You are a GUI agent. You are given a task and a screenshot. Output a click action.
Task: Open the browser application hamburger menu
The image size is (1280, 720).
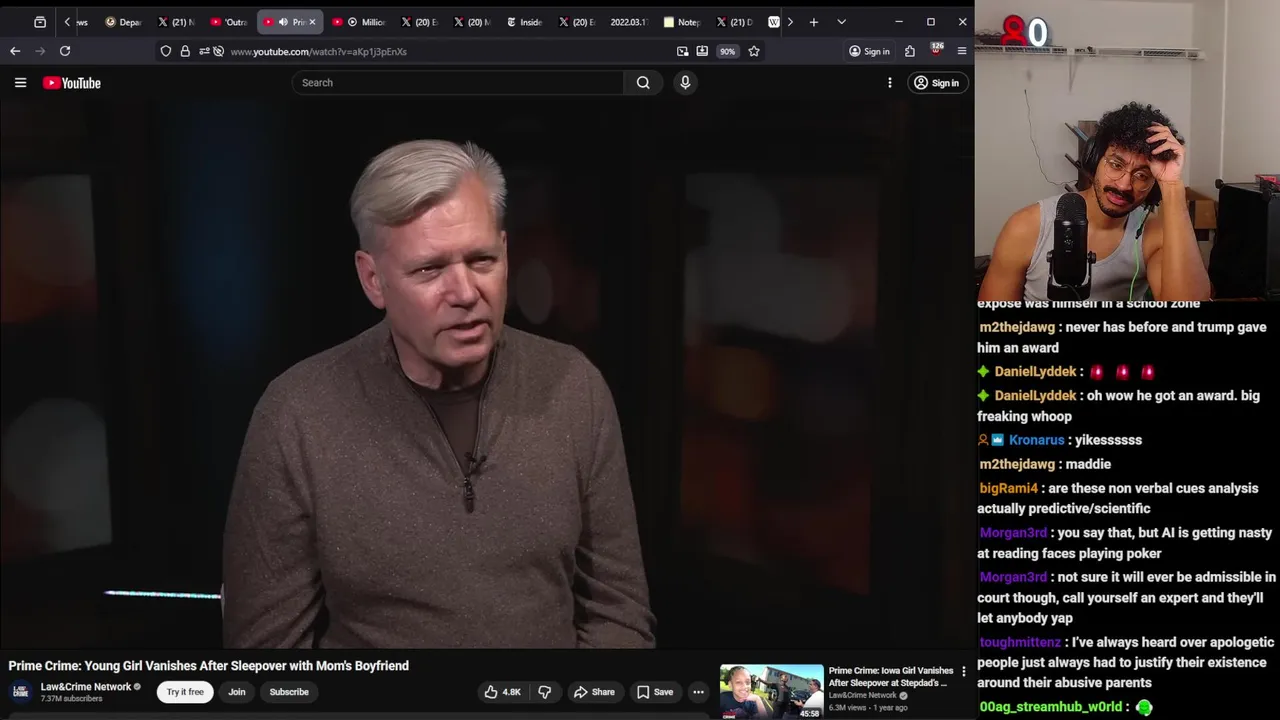[962, 51]
